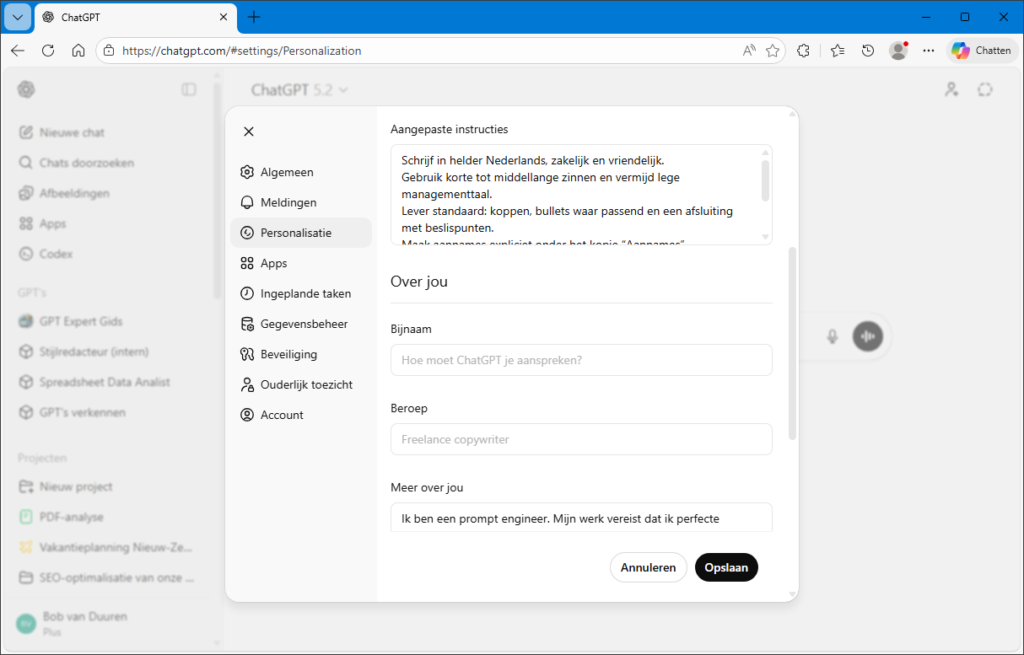Open SEO-optimalisatie van onze project

(108, 577)
